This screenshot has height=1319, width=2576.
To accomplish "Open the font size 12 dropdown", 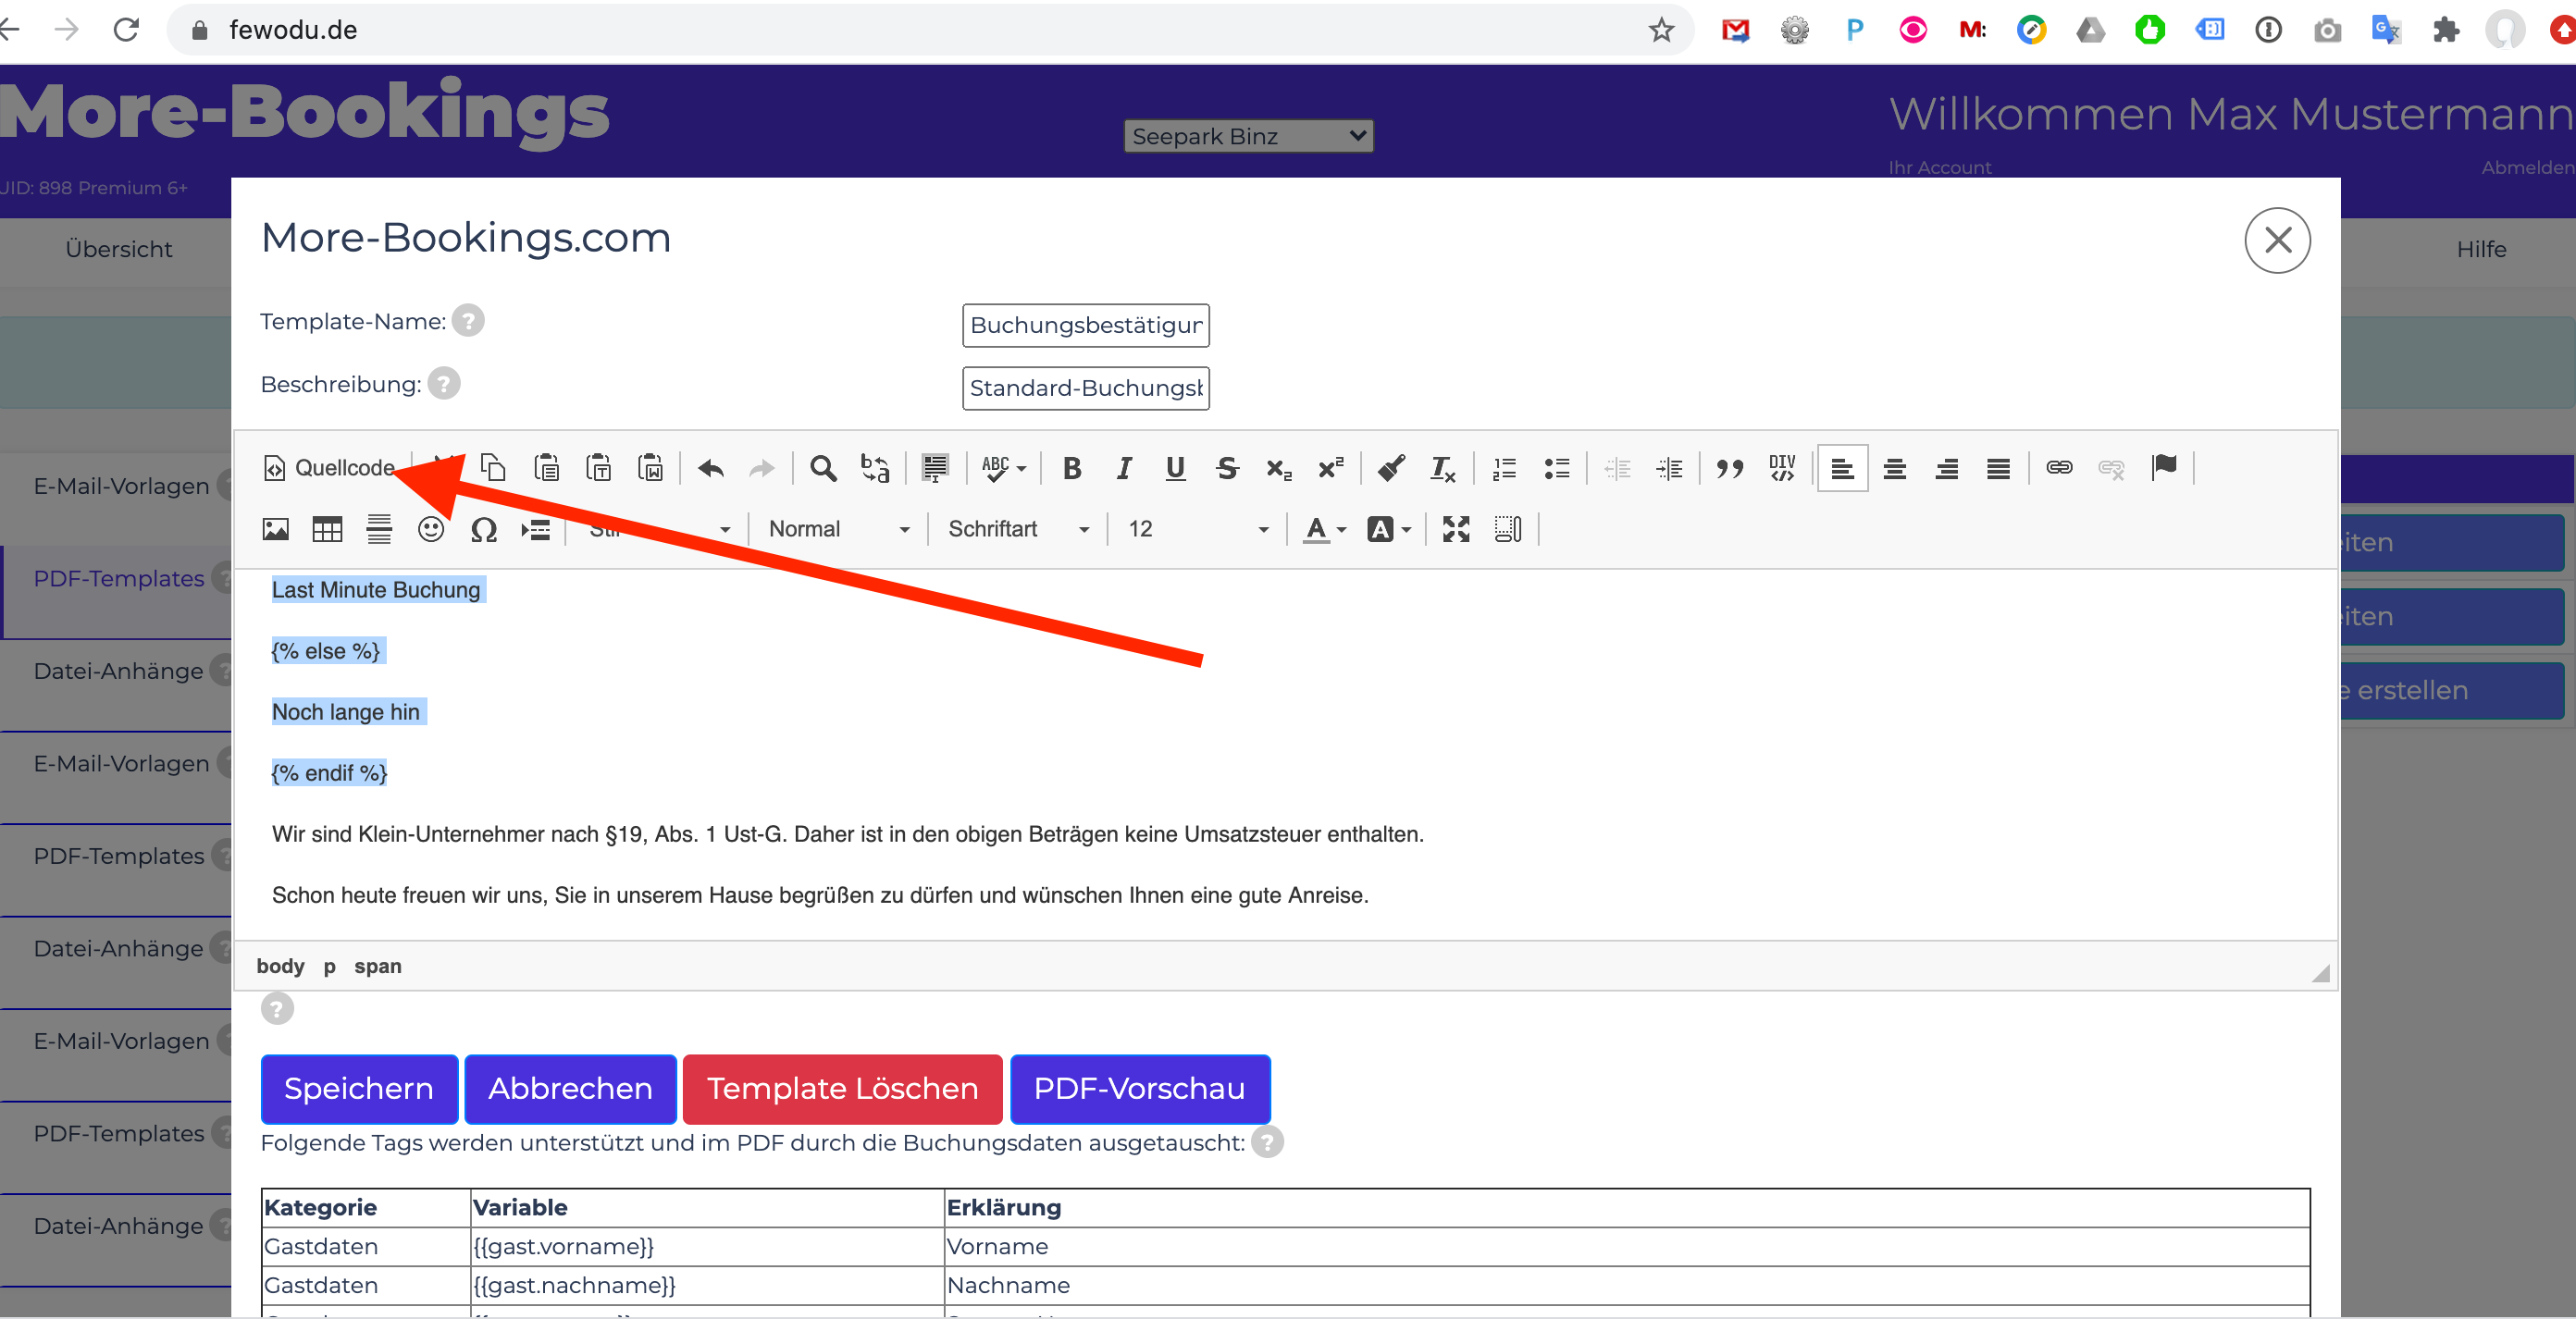I will 1197,528.
